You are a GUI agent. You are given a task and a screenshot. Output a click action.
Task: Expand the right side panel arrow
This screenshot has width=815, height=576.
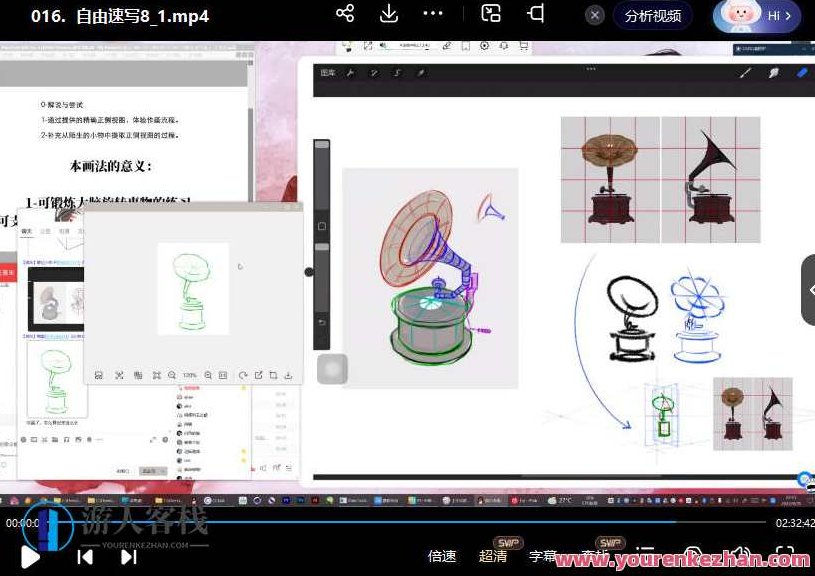point(809,289)
